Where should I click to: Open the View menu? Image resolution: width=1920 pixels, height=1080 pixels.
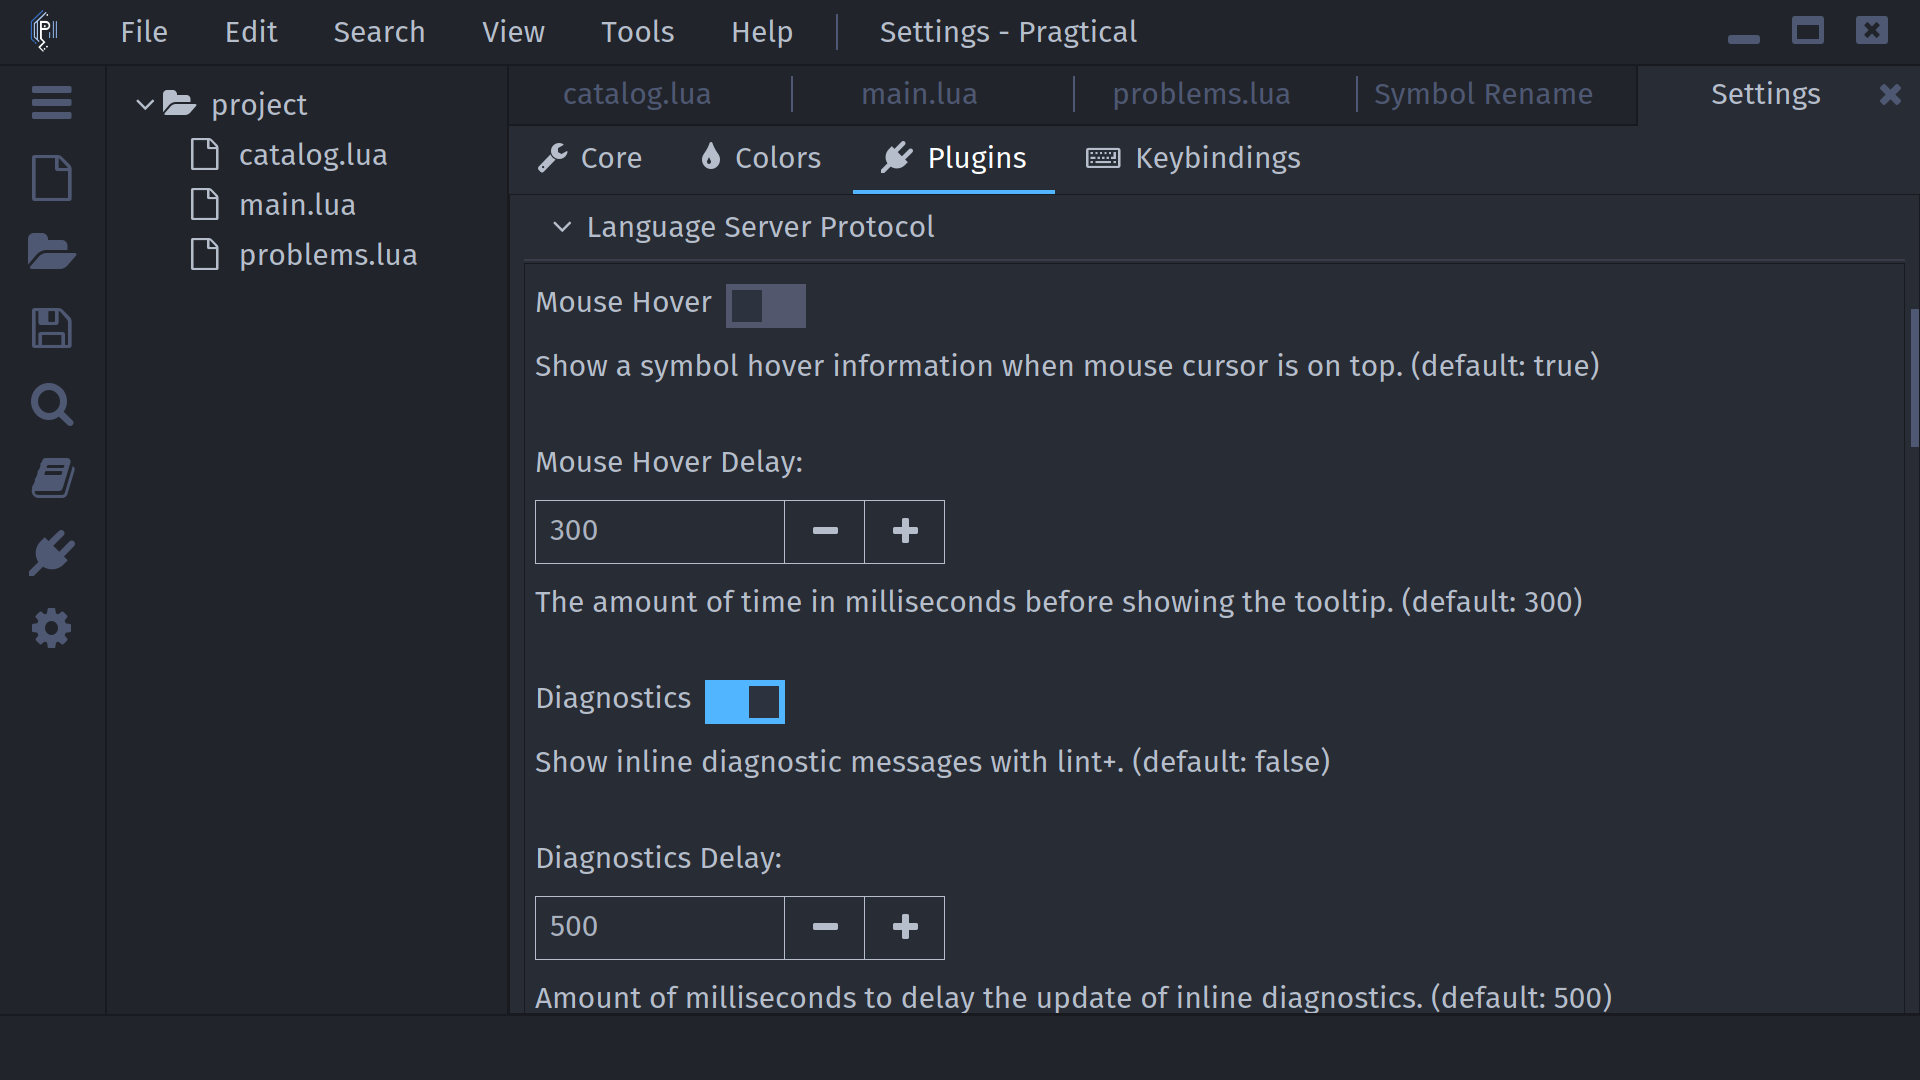513,32
